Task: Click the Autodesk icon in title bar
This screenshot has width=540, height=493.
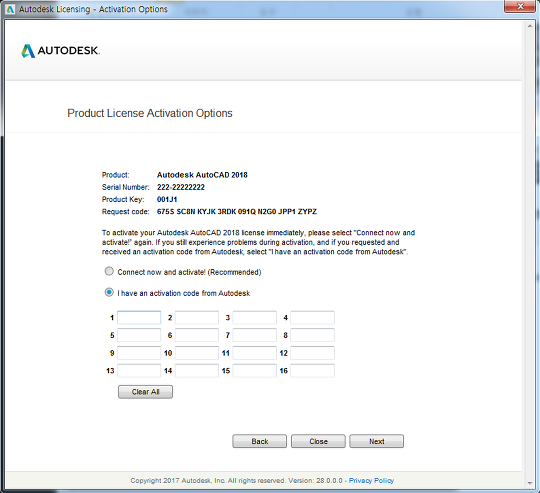Action: click(x=10, y=9)
